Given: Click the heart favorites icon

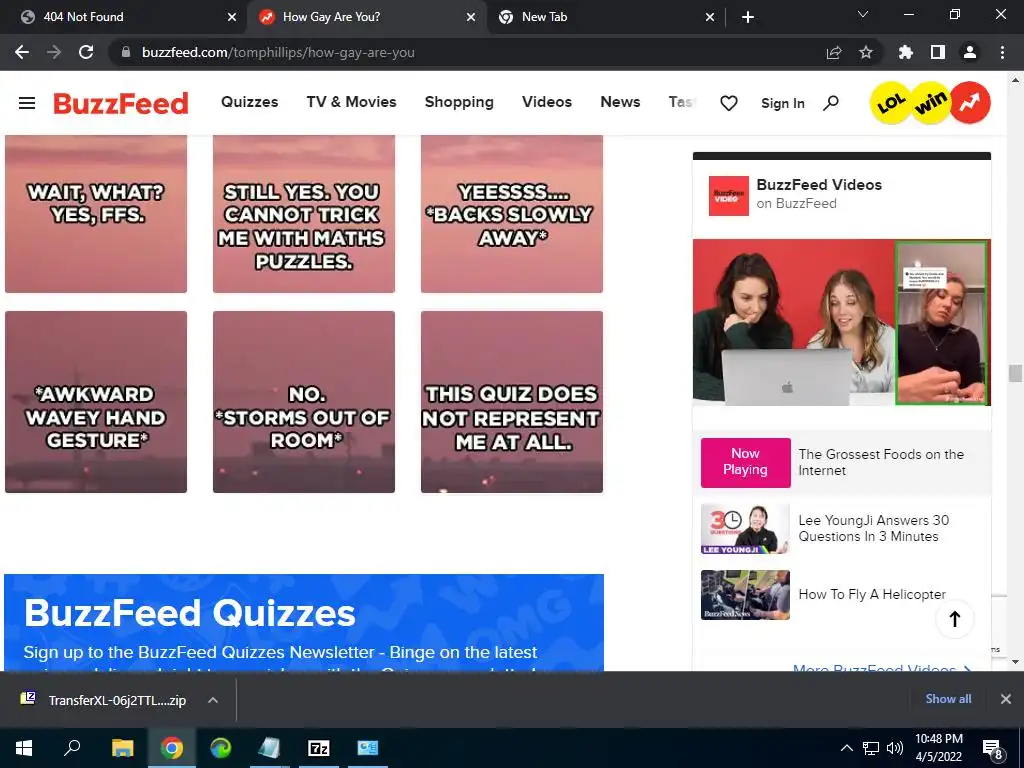Looking at the screenshot, I should coord(729,103).
